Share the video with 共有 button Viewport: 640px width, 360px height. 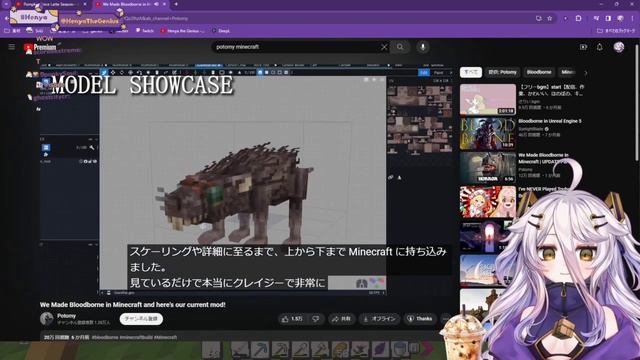point(341,319)
